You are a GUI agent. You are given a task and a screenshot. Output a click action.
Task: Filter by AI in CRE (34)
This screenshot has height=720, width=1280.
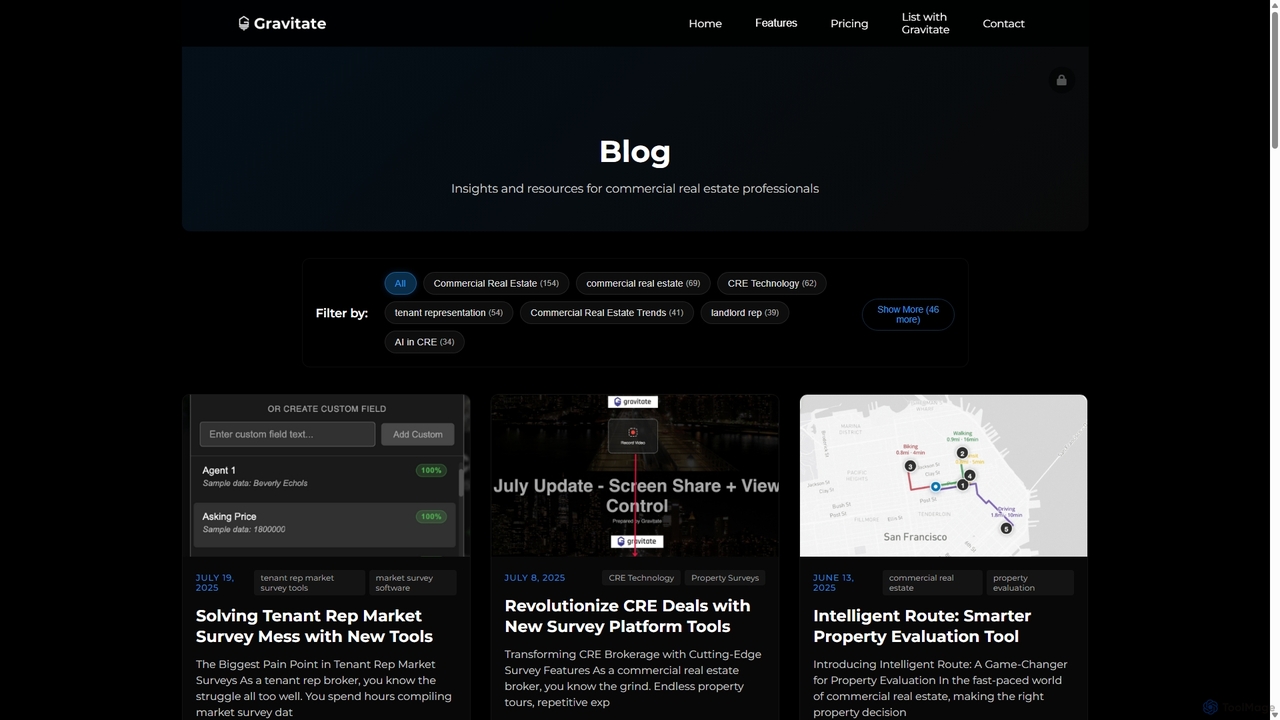[x=424, y=342]
